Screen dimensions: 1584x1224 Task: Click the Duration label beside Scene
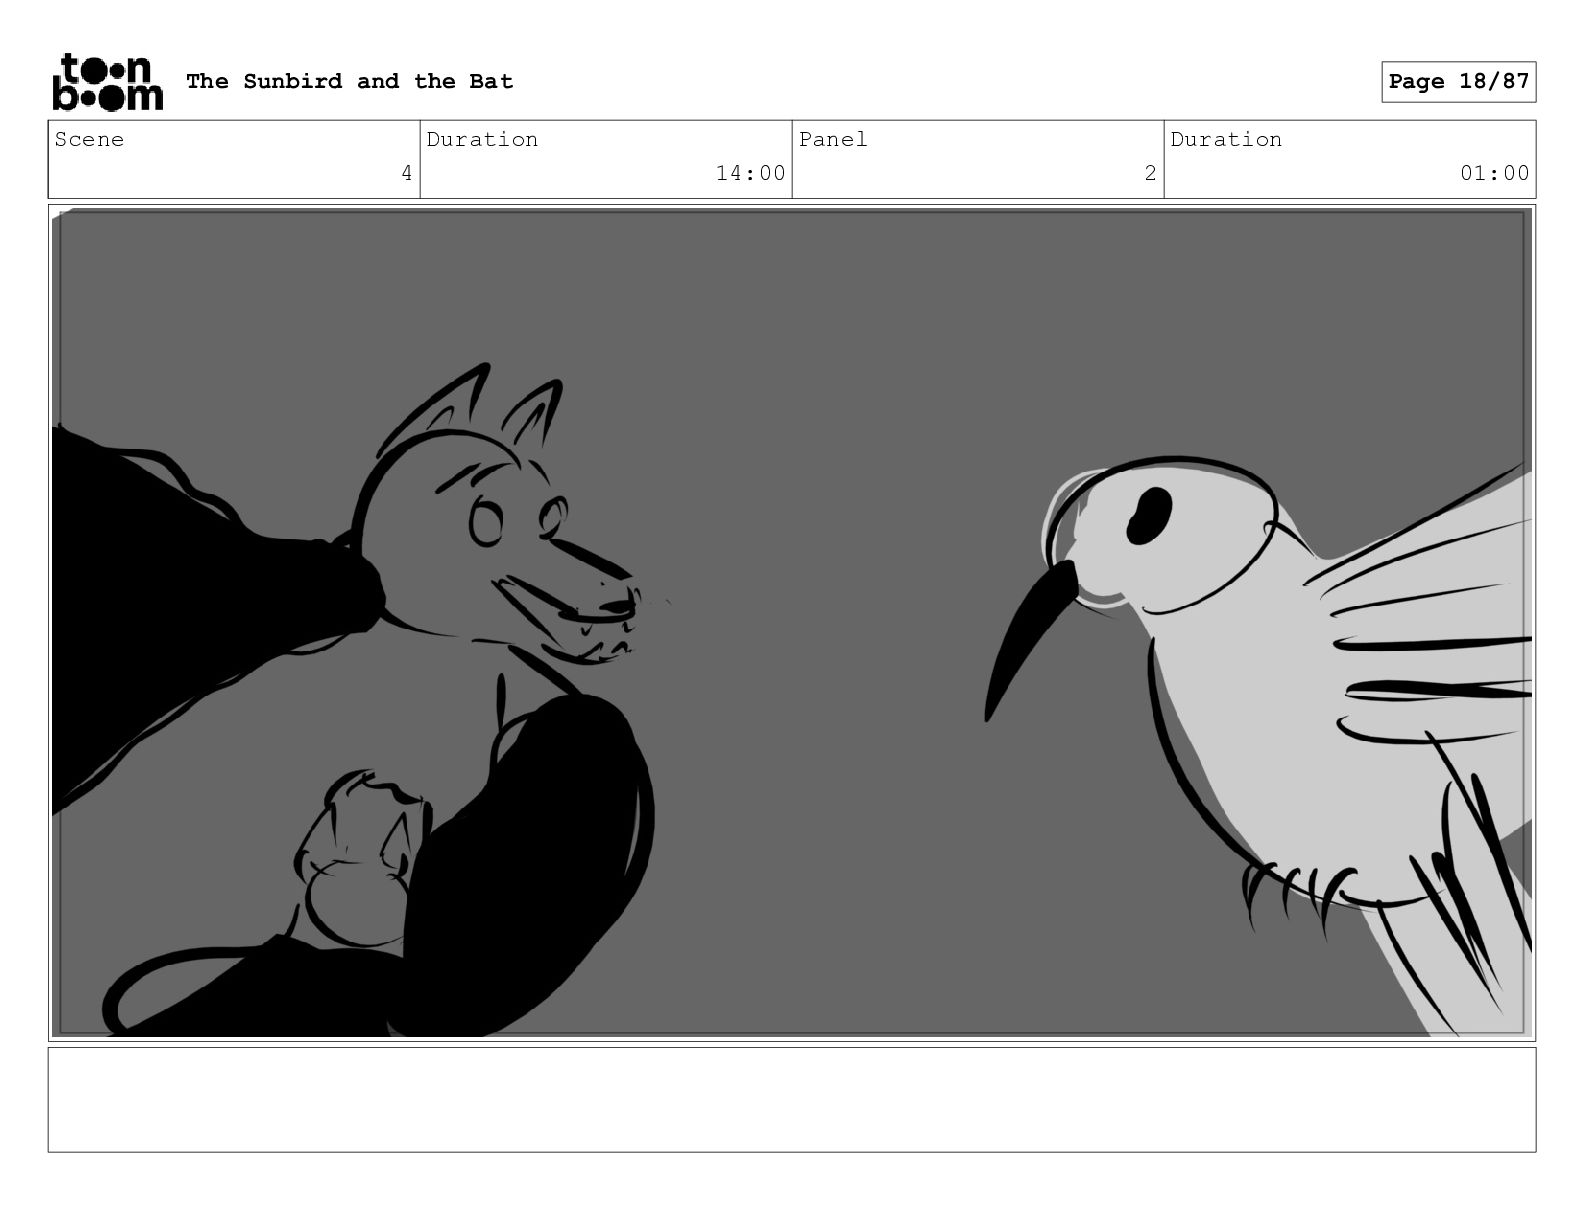(x=482, y=139)
